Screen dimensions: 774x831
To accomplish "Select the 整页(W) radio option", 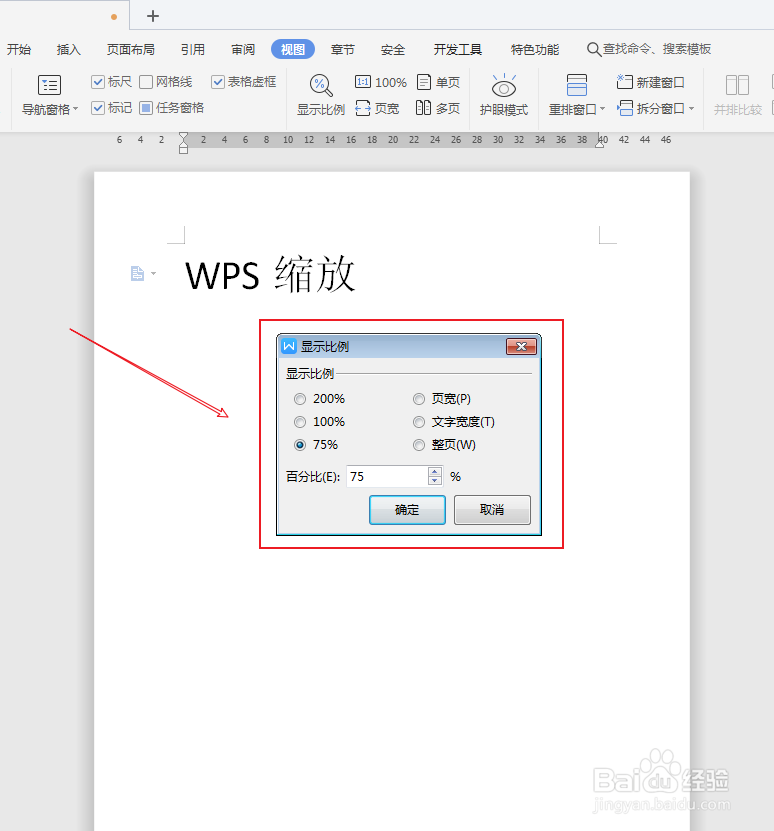I will tap(419, 445).
